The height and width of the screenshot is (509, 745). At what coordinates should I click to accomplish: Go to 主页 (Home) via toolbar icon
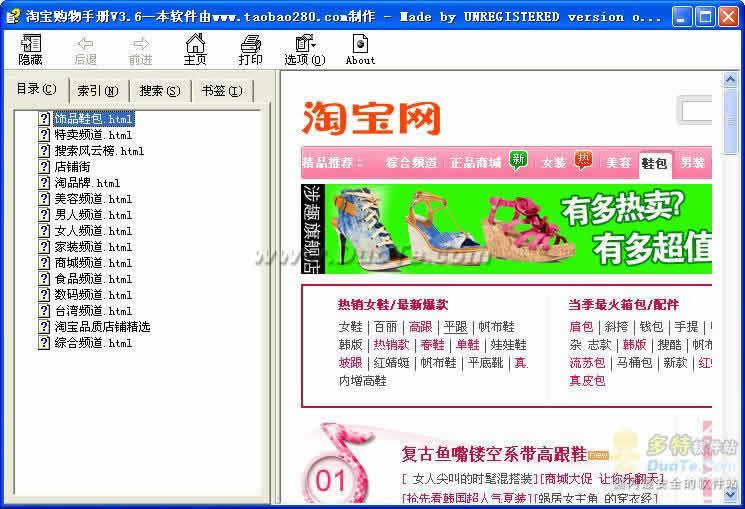(195, 49)
